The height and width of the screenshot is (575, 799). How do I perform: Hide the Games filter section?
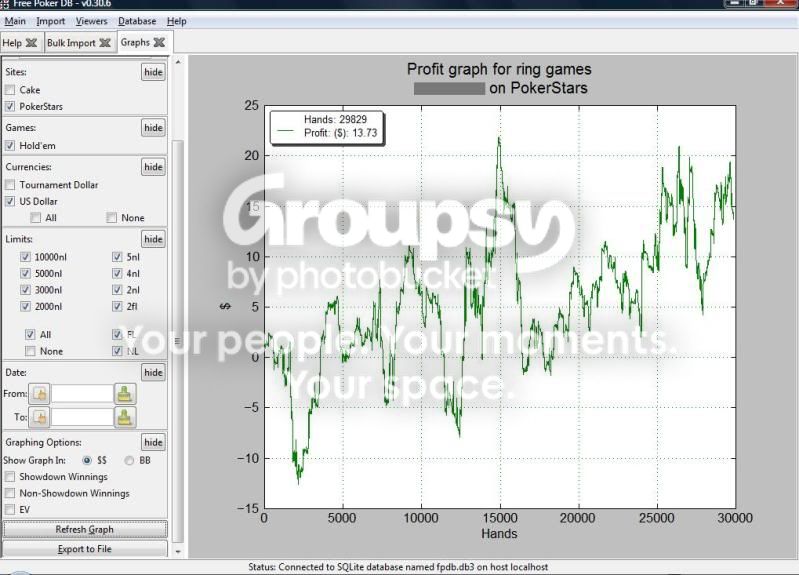point(153,127)
